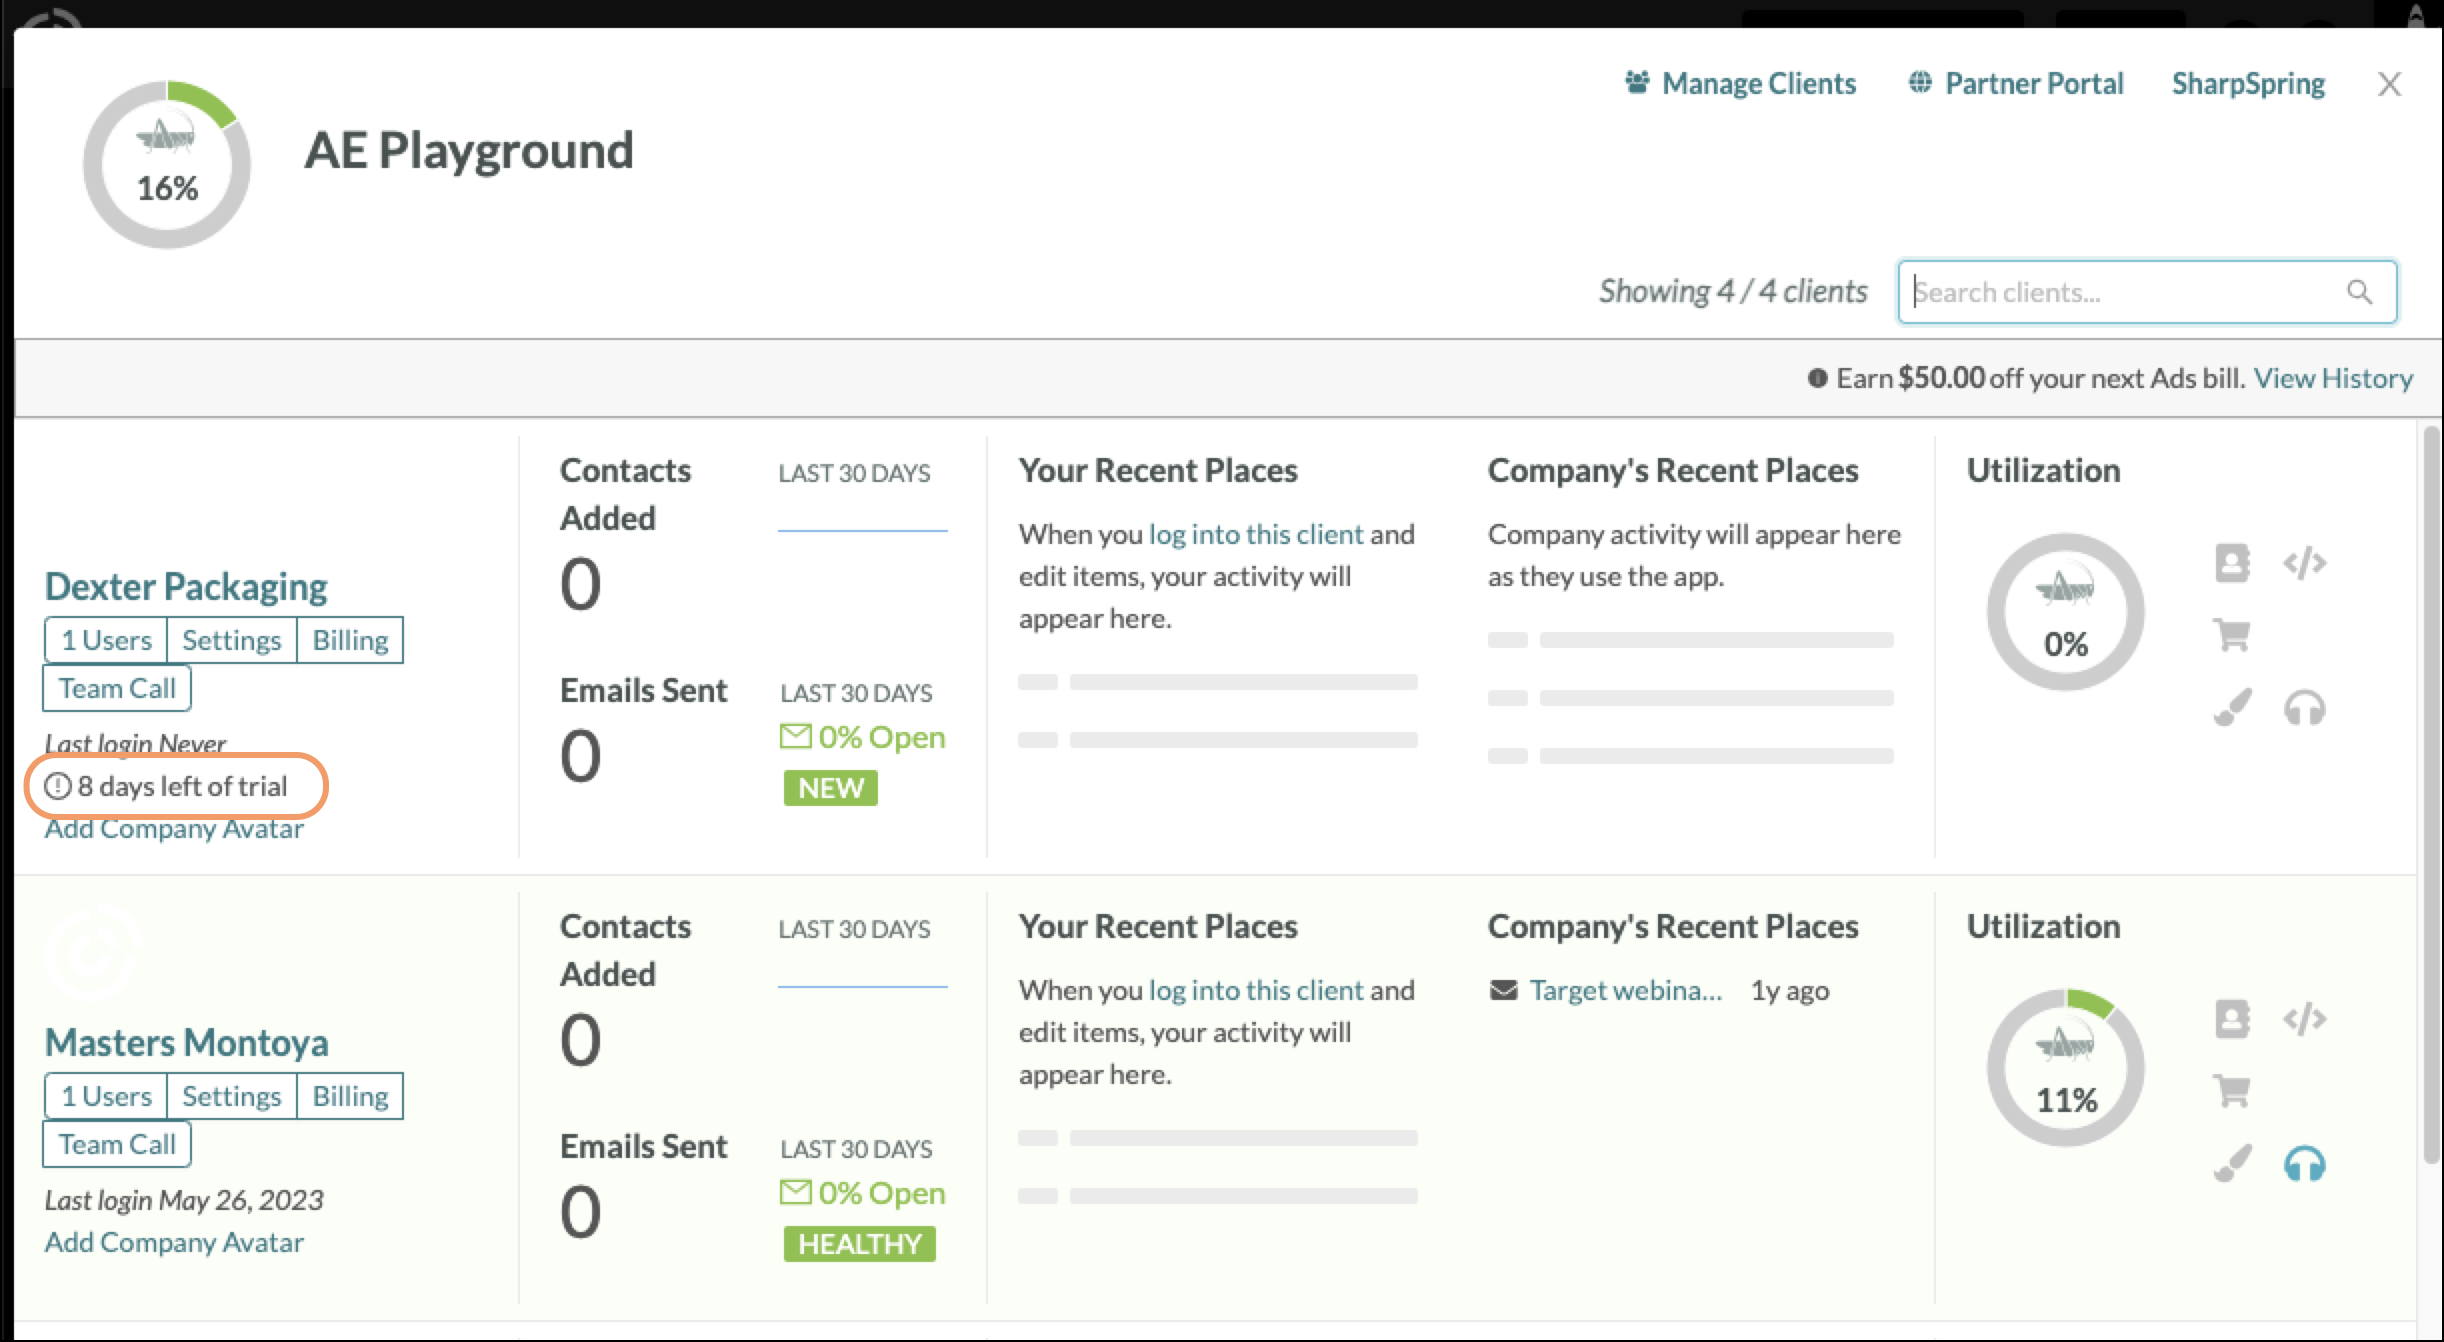Image resolution: width=2444 pixels, height=1342 pixels.
Task: Click Masters Montoya code tracking icon
Action: coord(2304,1019)
